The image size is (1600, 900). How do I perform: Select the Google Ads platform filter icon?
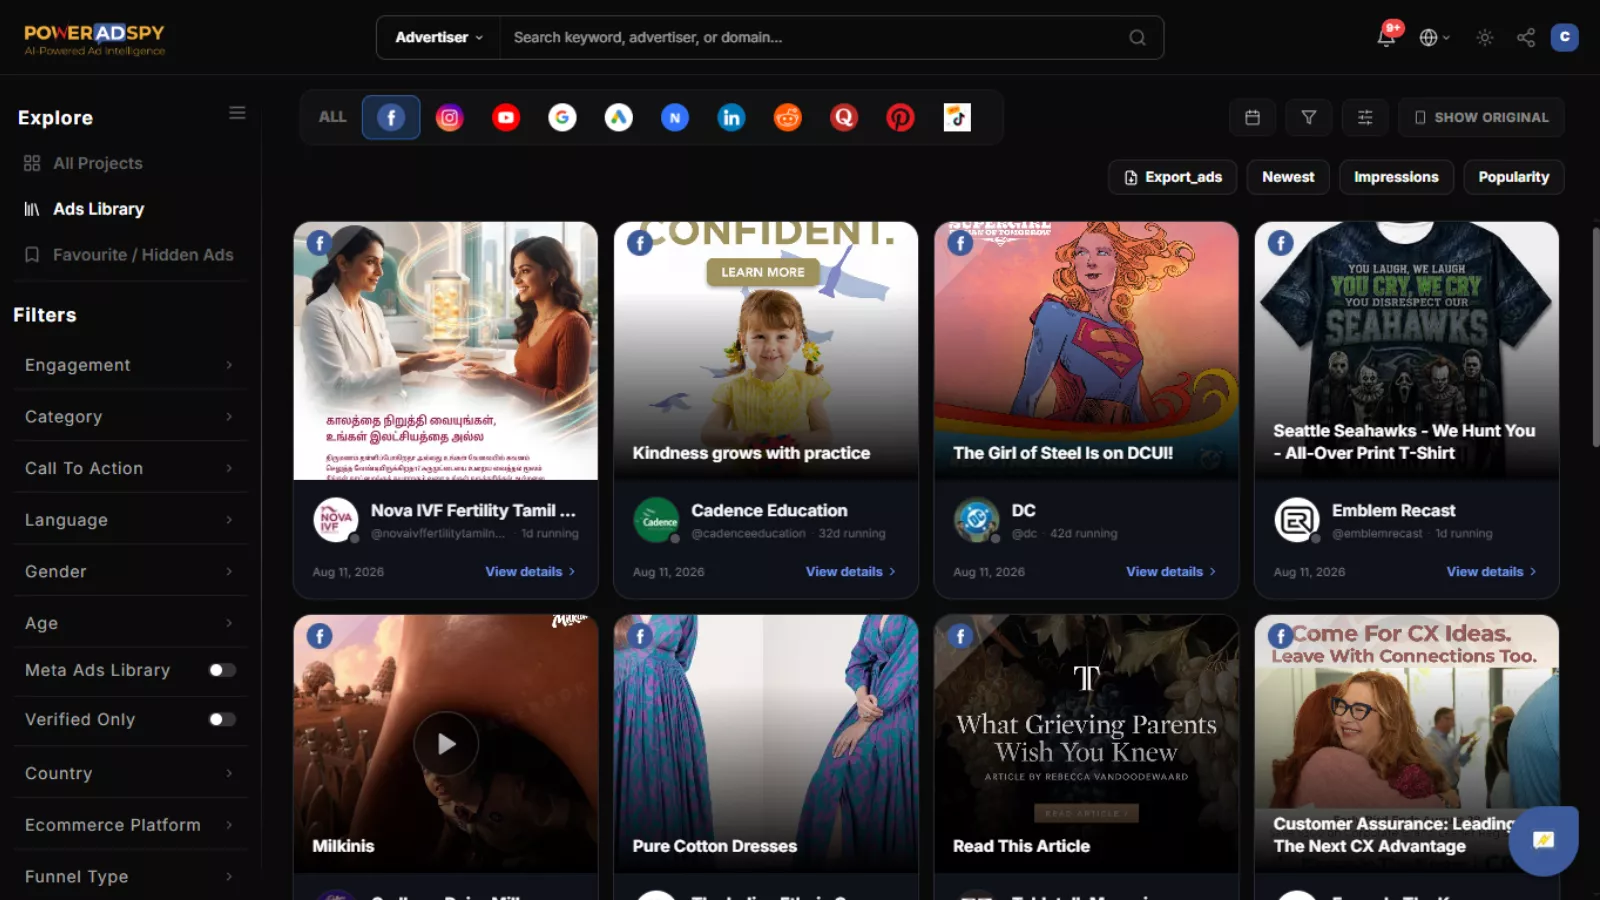[x=619, y=118]
